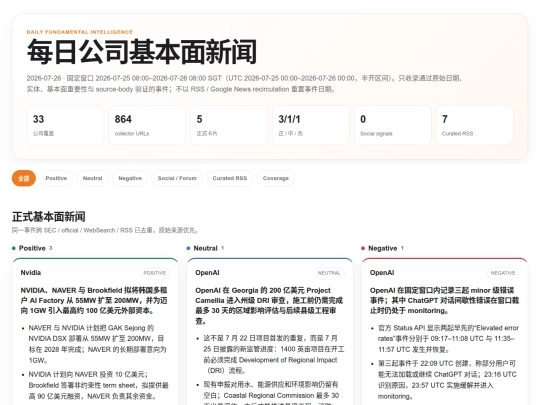Viewport: 540px width, 405px height.
Task: Click DAILY FUNDAMENTAL INTELLIGENCE label
Action: pos(80,32)
